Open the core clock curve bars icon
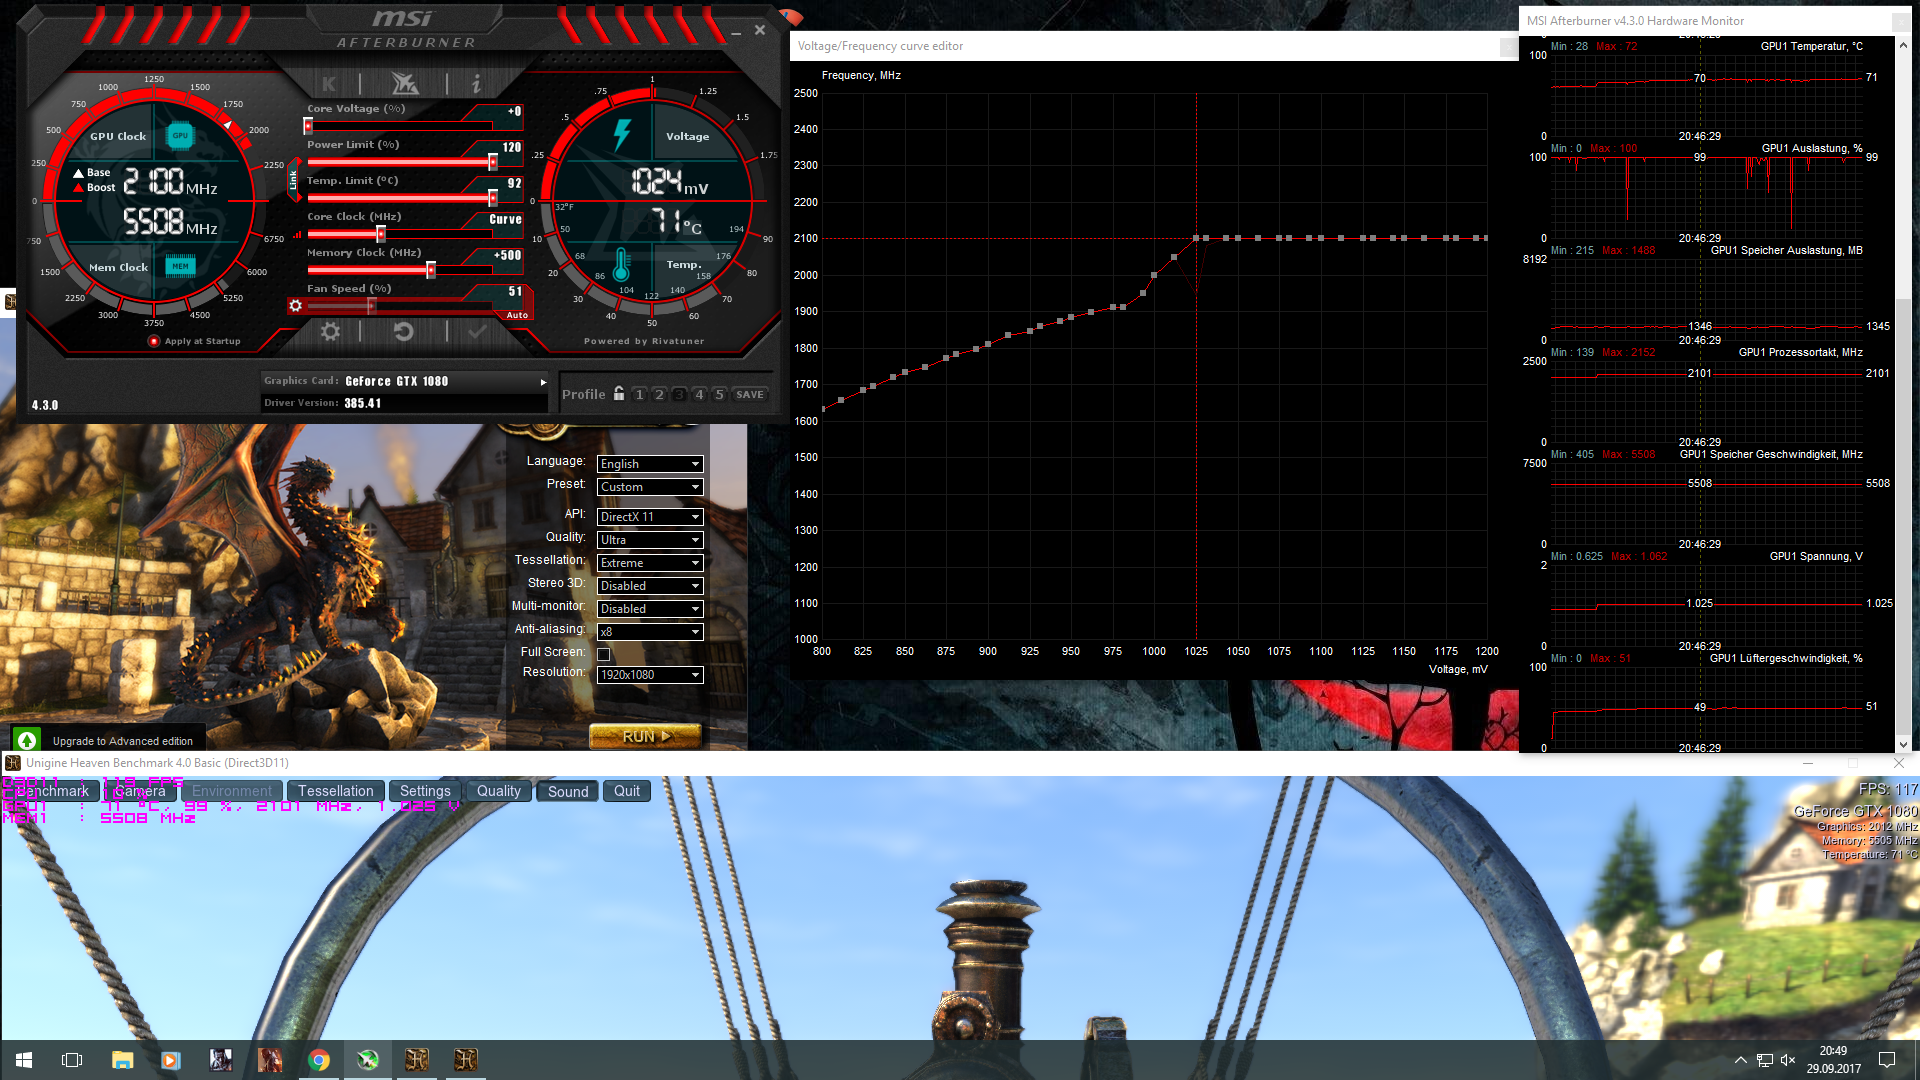 297,235
